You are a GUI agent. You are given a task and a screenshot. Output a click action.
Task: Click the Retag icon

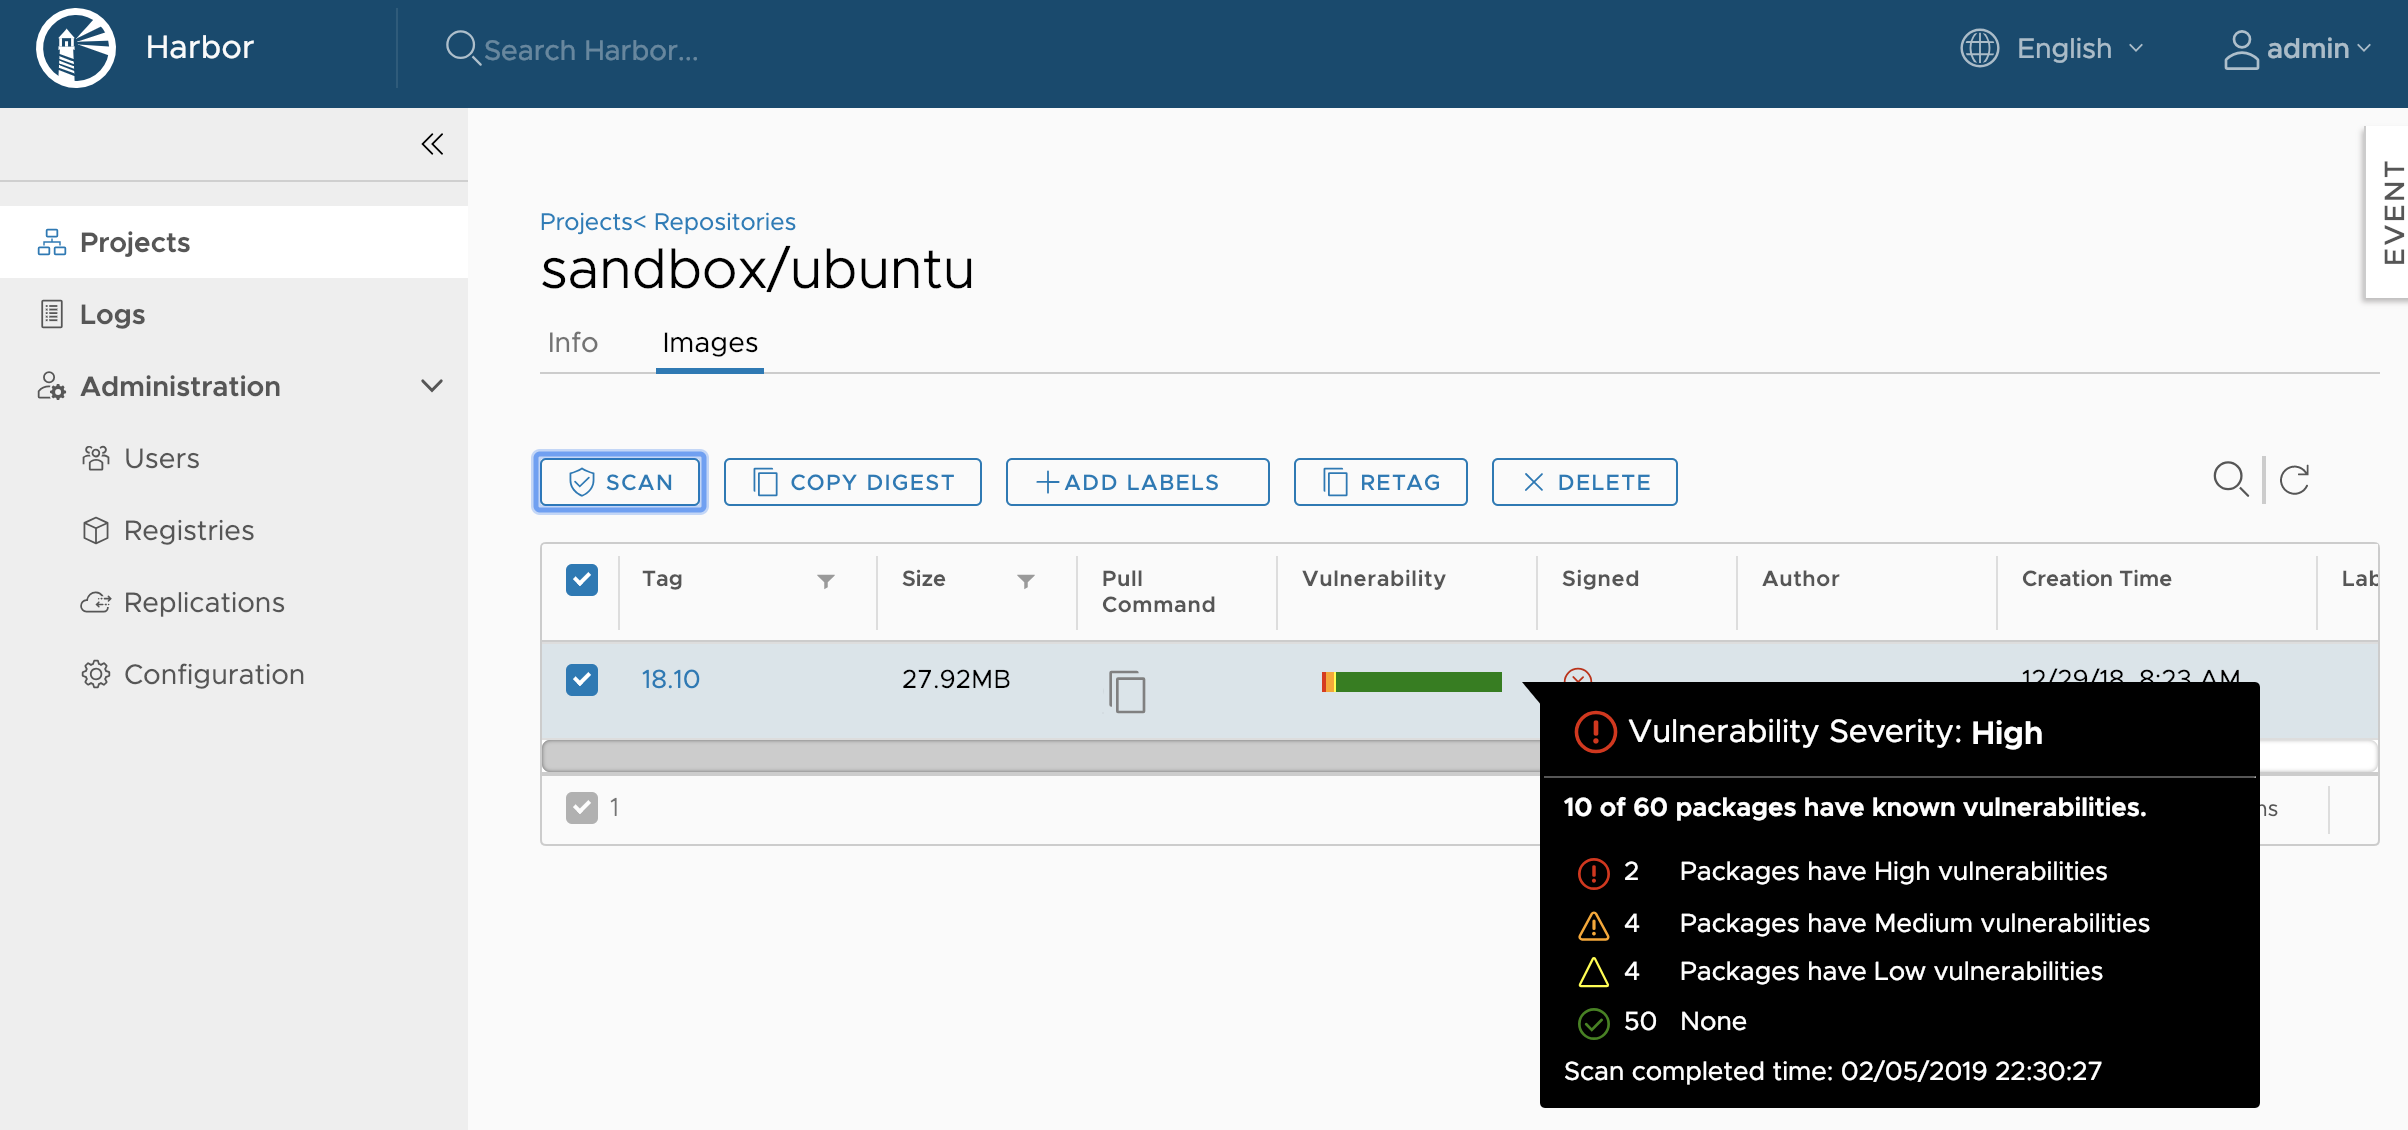click(x=1331, y=482)
